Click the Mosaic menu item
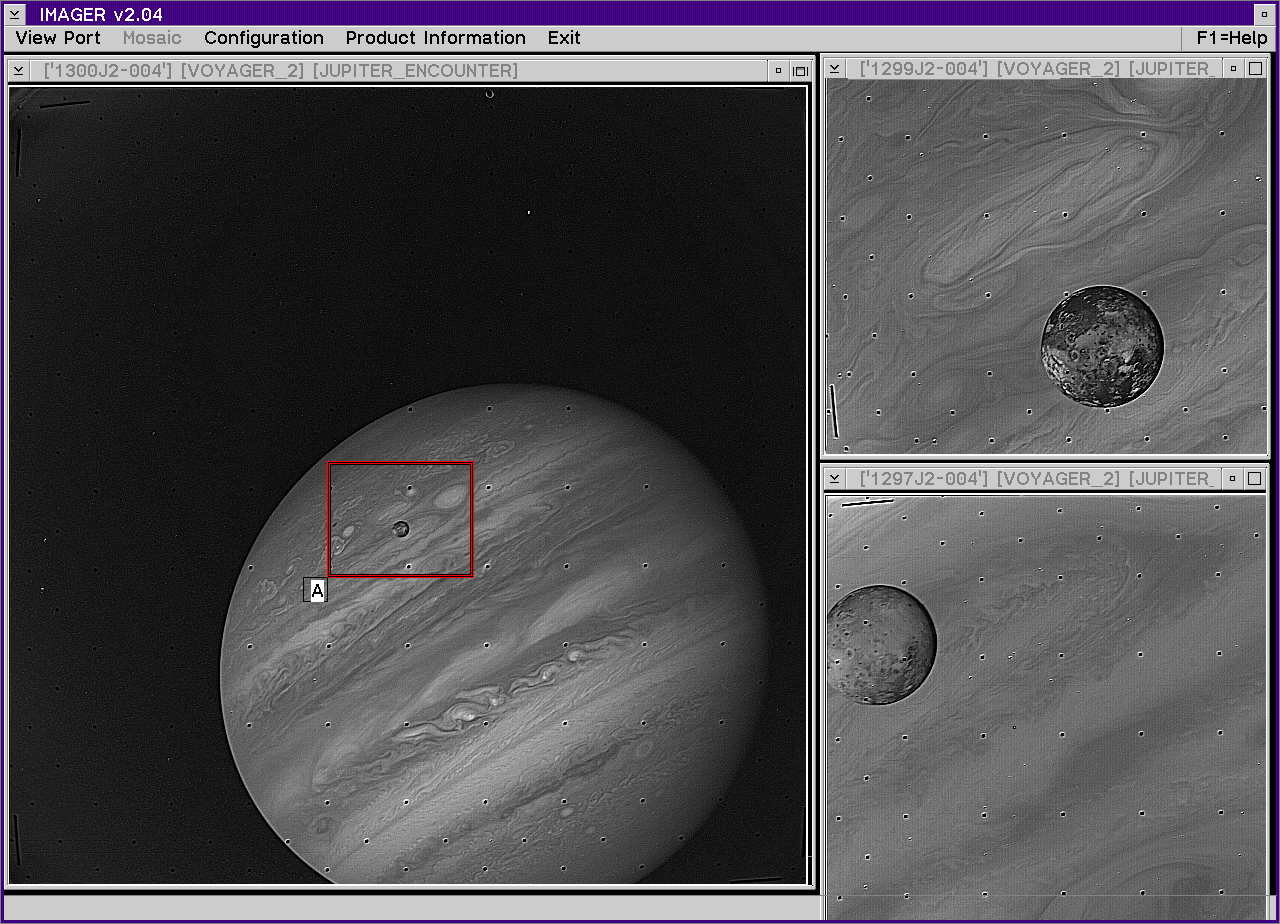 [152, 38]
